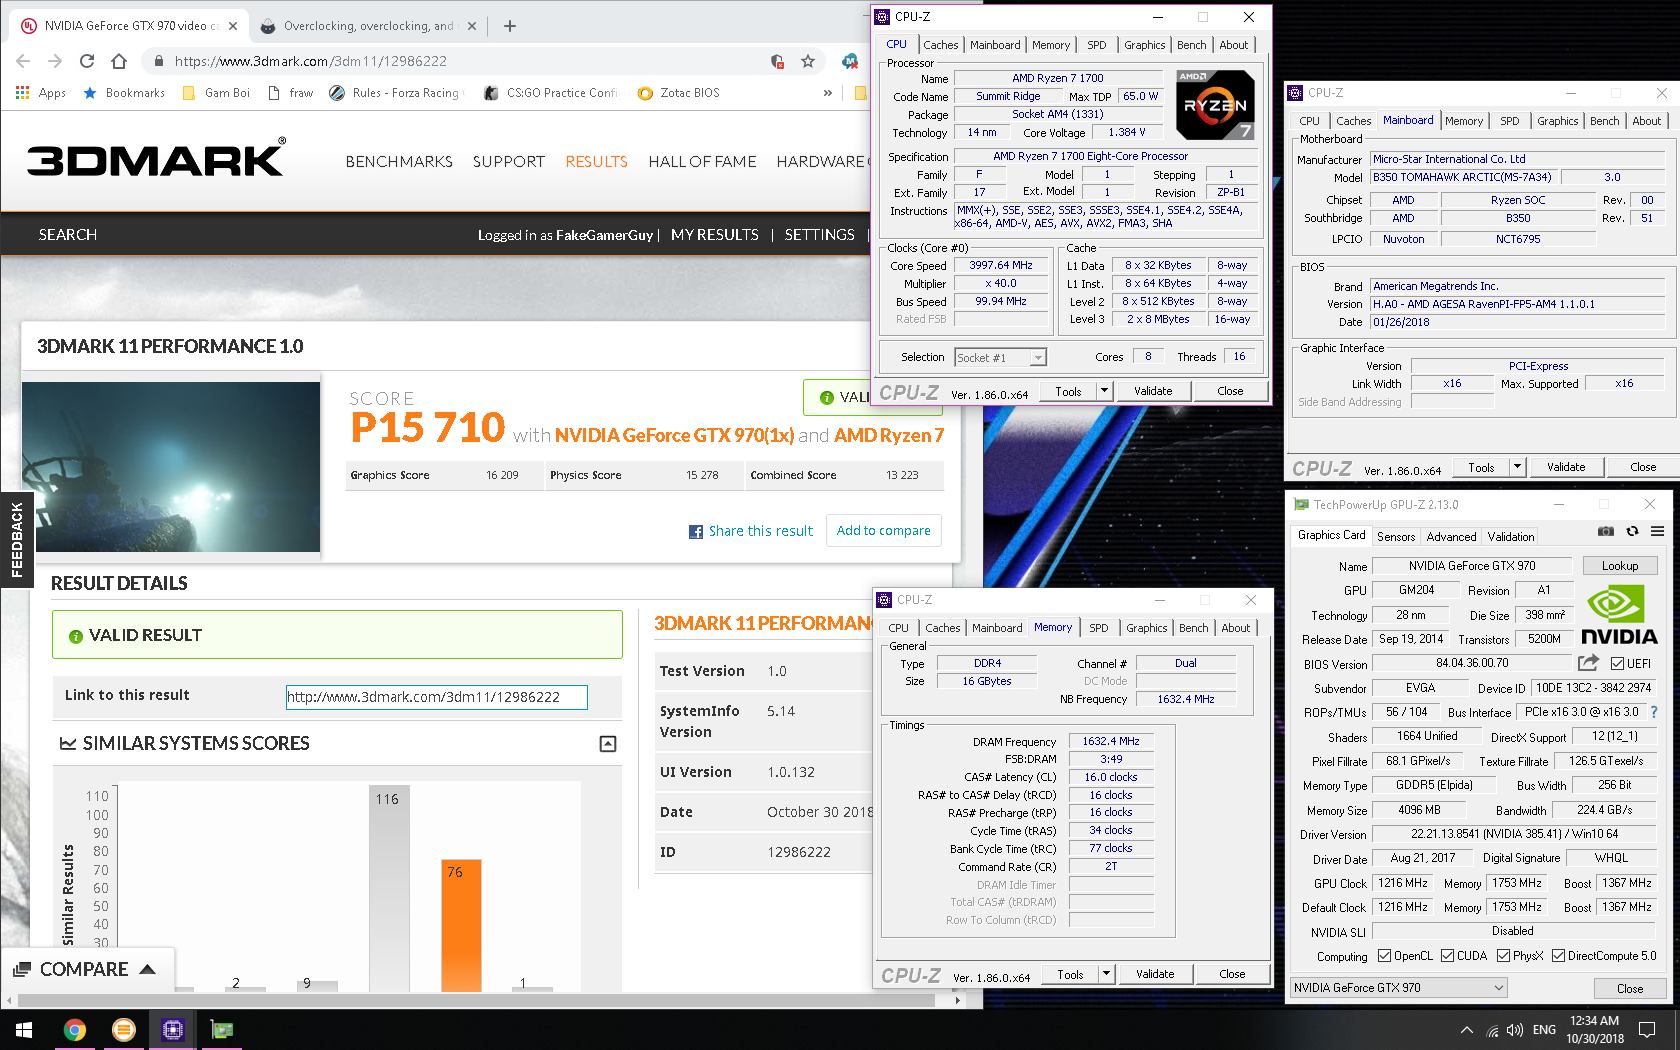Click the Chrome address bar
Screen dimensions: 1680x1050
pos(460,61)
